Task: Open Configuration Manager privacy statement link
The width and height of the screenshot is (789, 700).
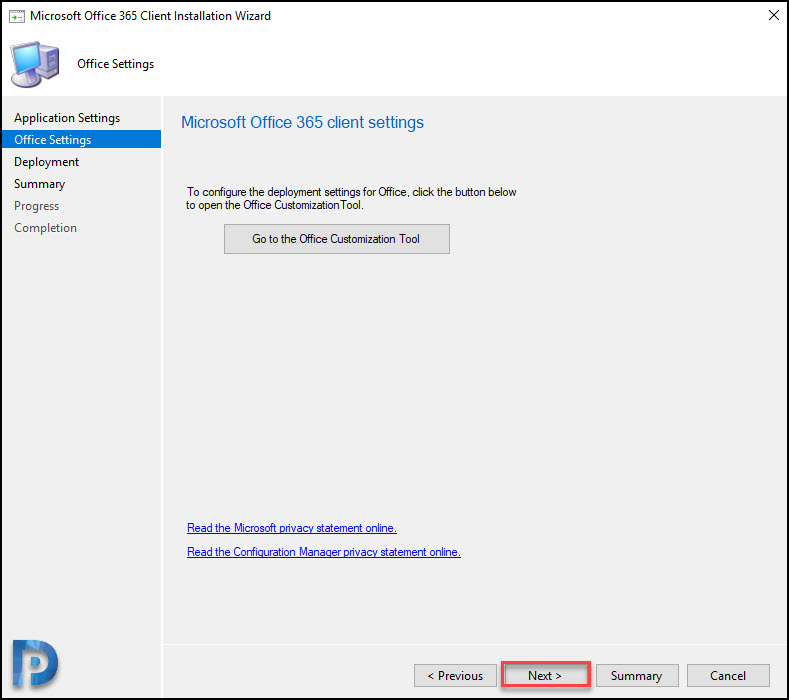Action: [x=324, y=552]
